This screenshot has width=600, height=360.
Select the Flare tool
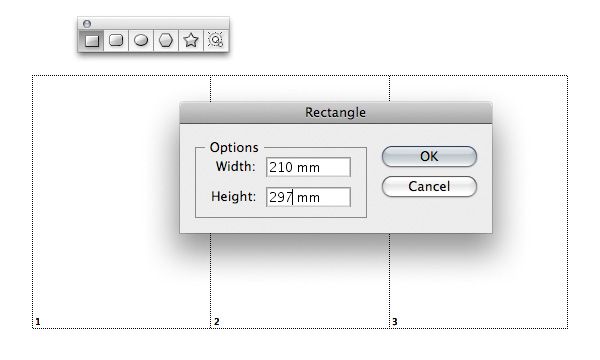[x=215, y=41]
